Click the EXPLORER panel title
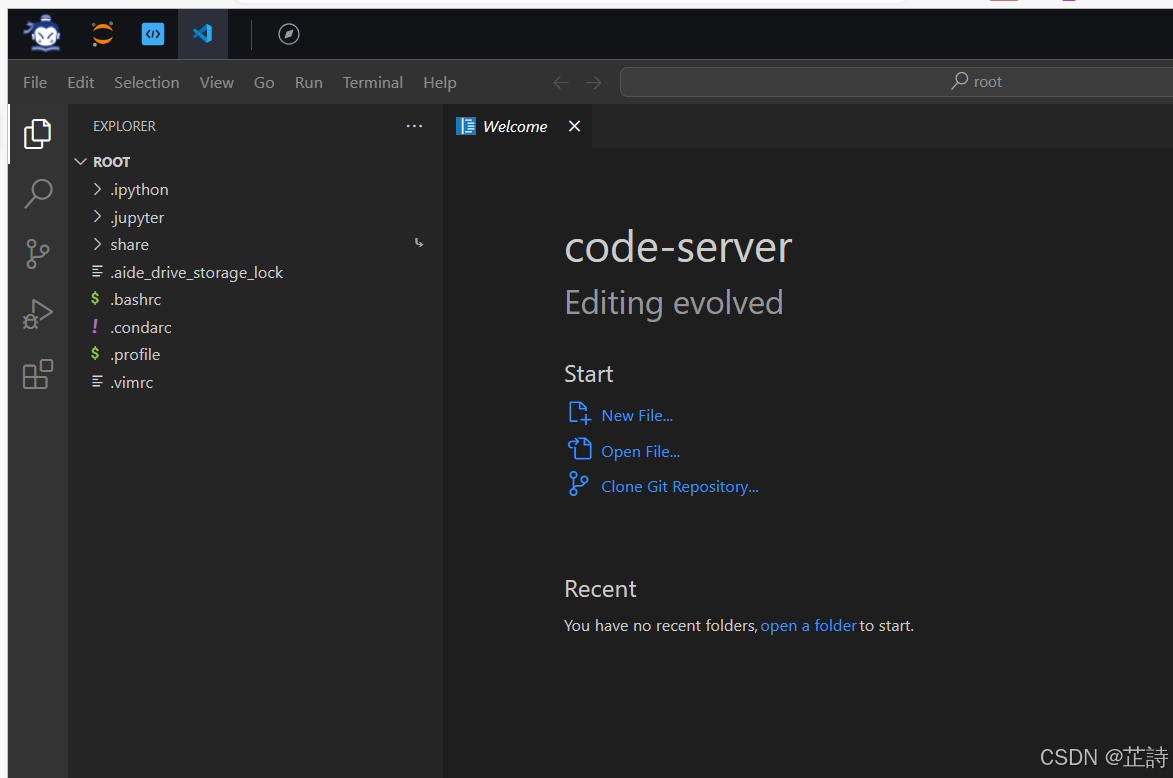Image resolution: width=1173 pixels, height=778 pixels. (124, 126)
